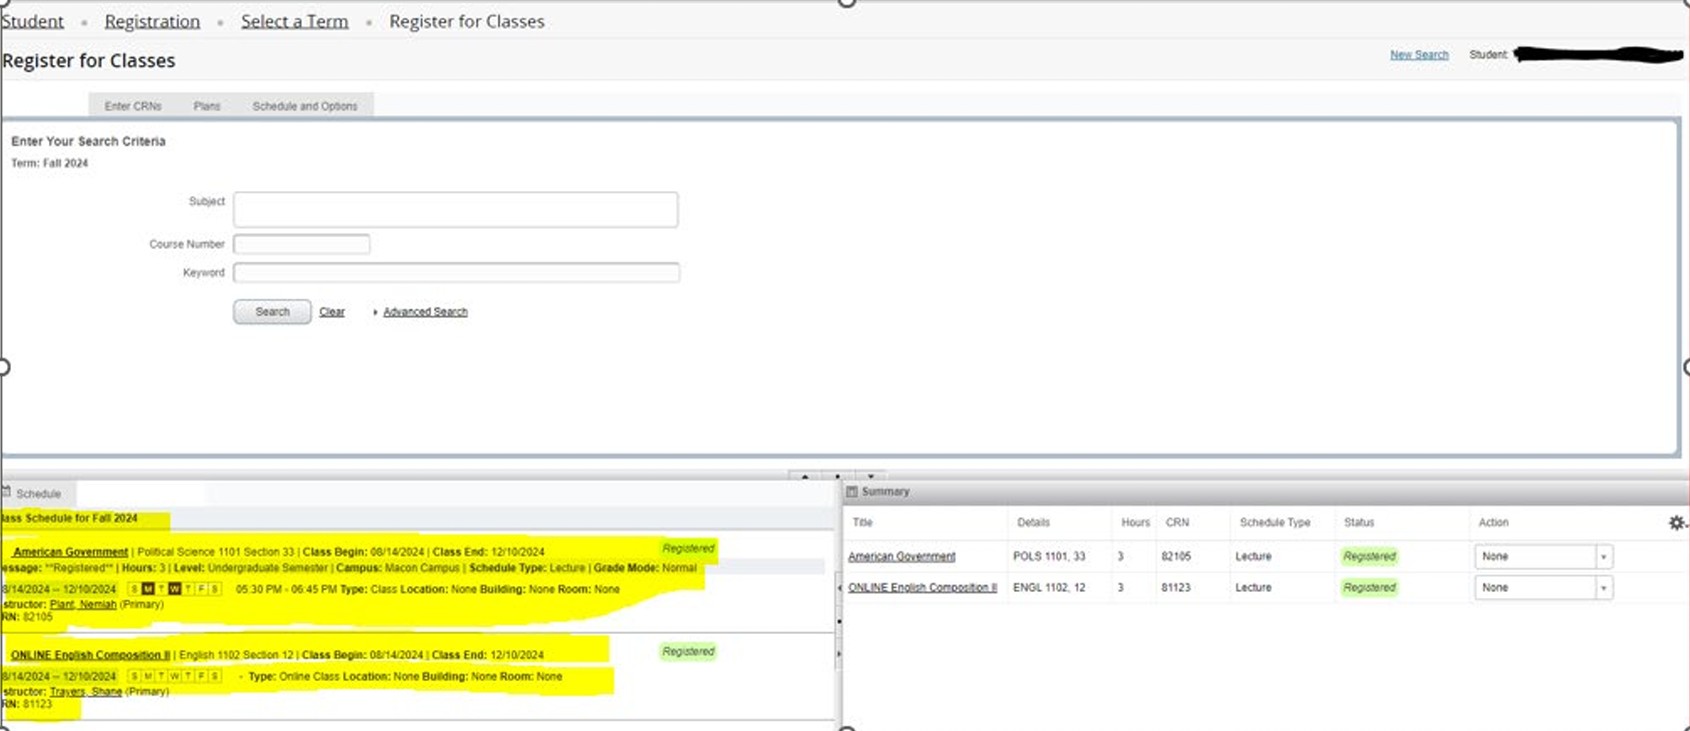The width and height of the screenshot is (1690, 731).
Task: Click the Course Number field
Action: point(301,244)
